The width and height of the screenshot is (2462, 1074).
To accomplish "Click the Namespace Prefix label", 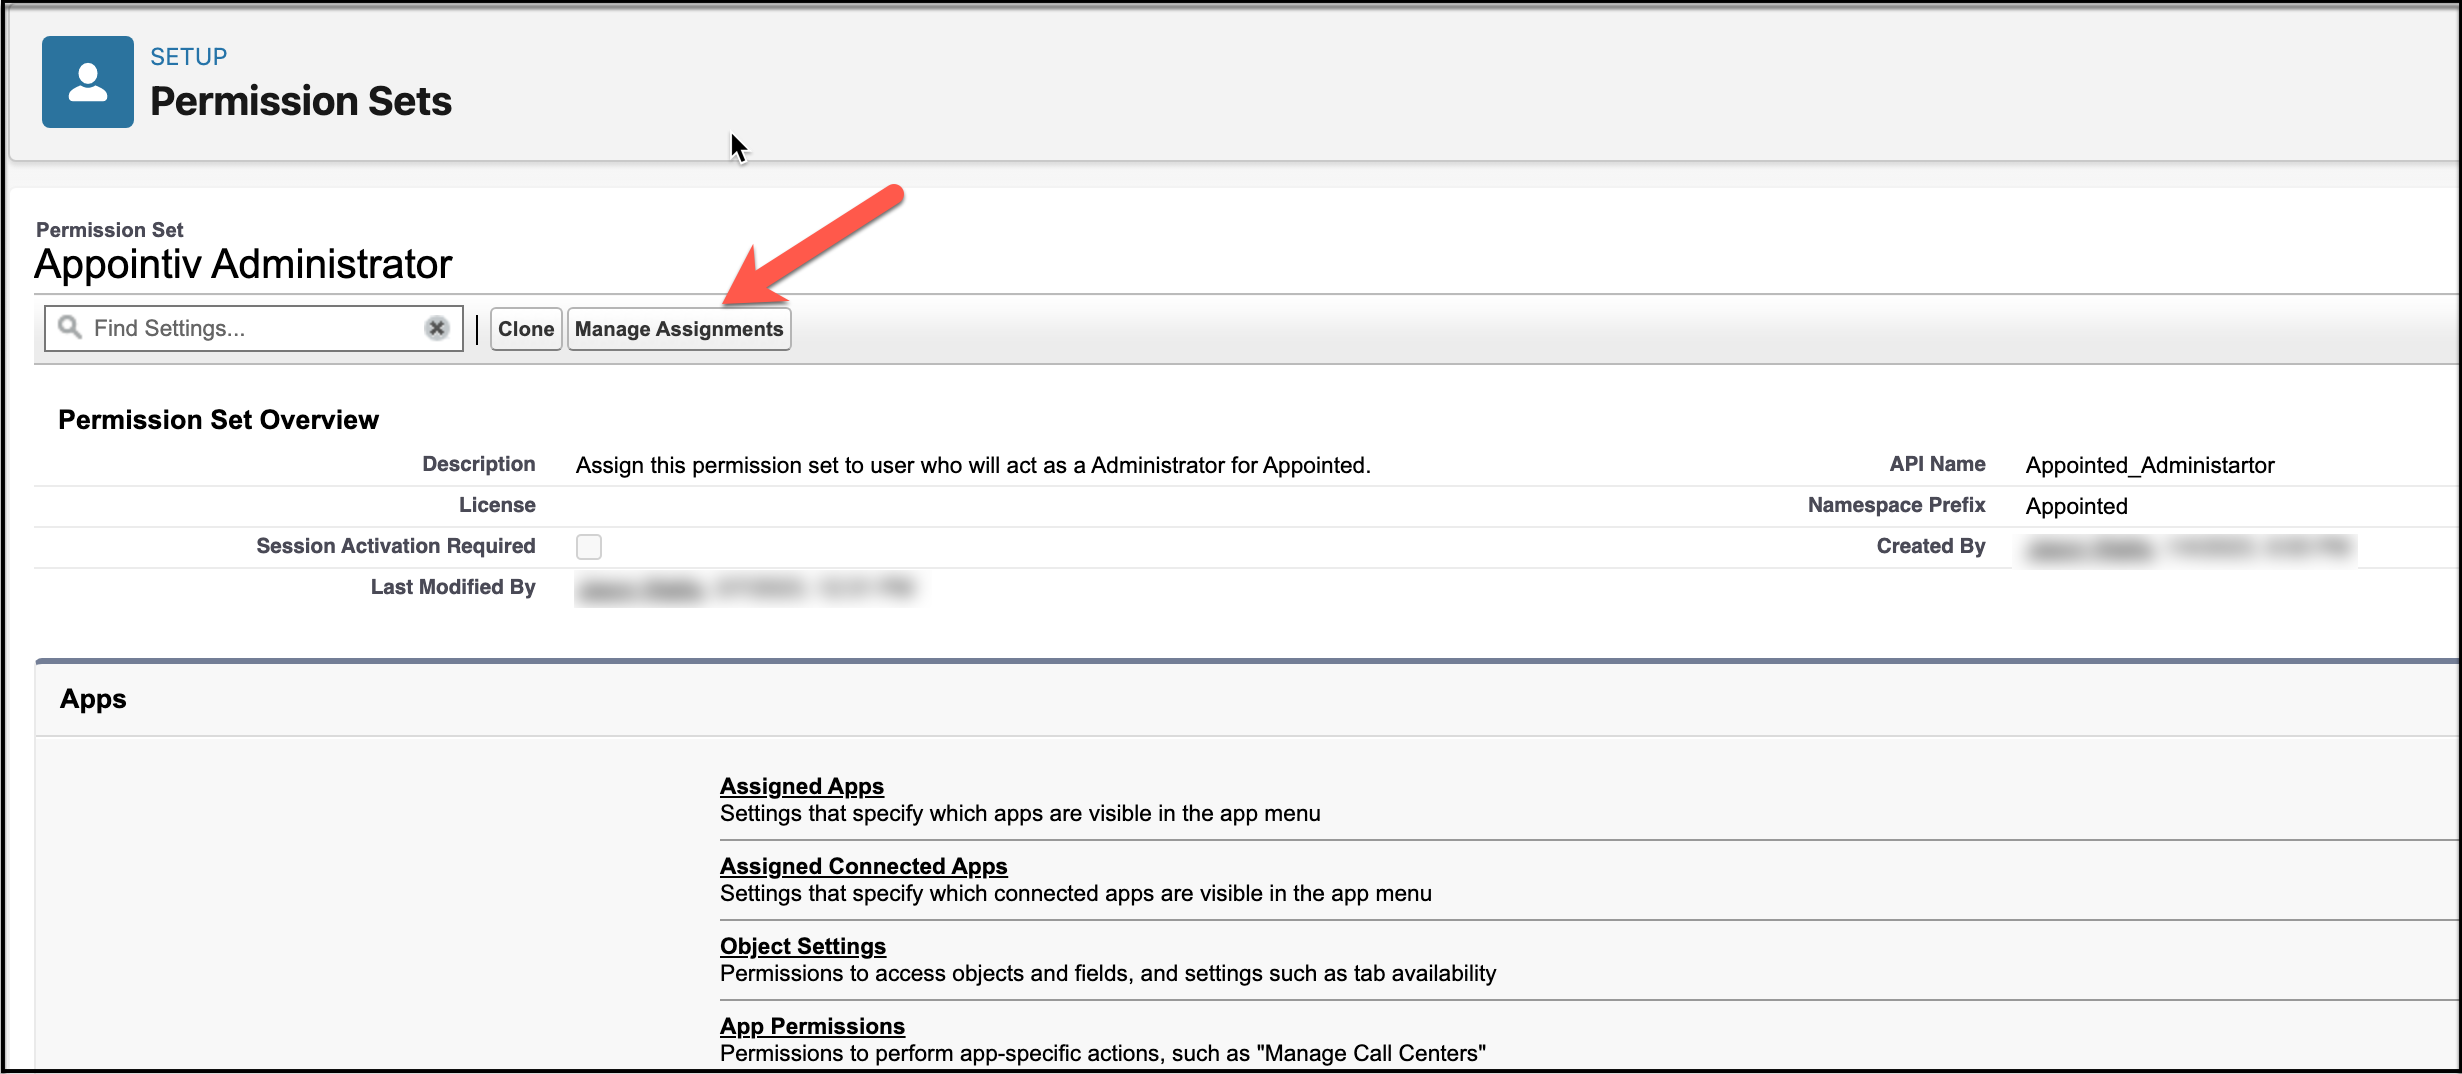I will click(1896, 505).
